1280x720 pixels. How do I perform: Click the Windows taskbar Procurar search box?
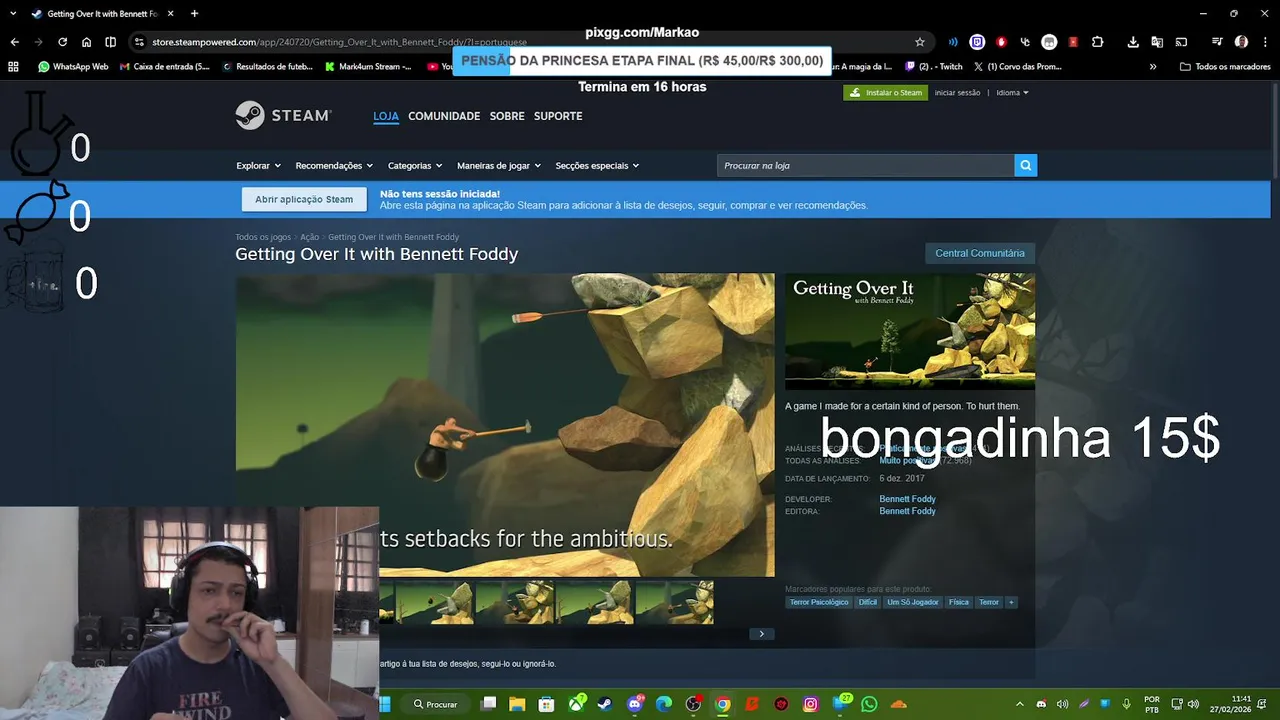[x=436, y=704]
